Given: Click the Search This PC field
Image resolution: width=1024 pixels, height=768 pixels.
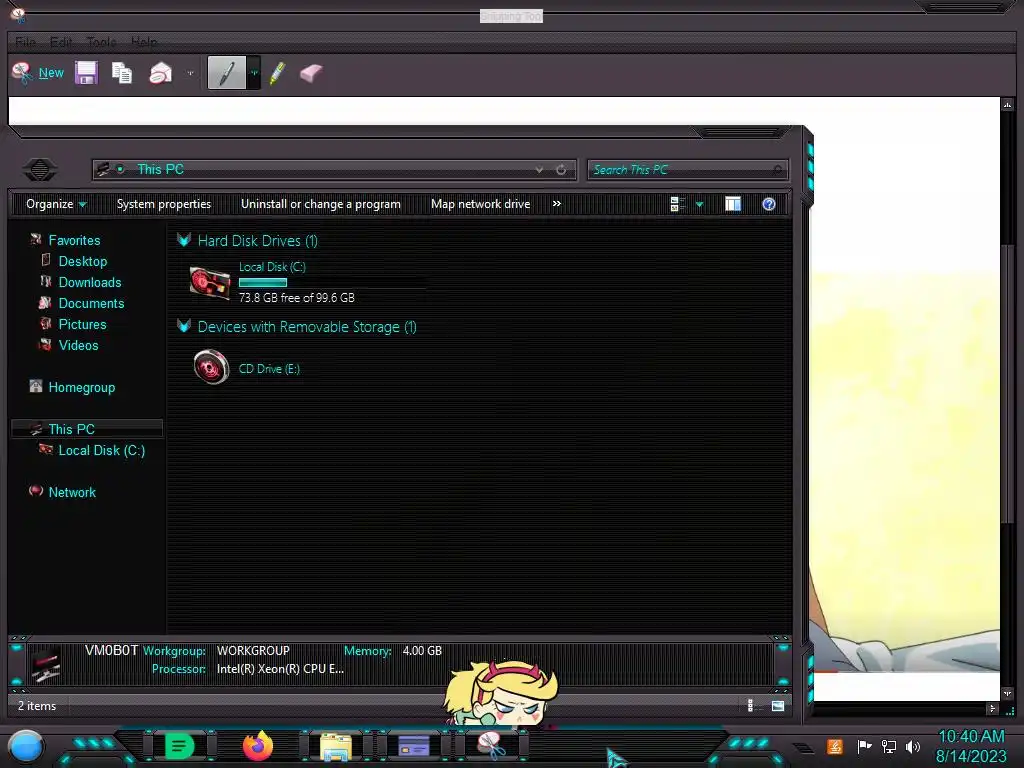Looking at the screenshot, I should tap(687, 170).
